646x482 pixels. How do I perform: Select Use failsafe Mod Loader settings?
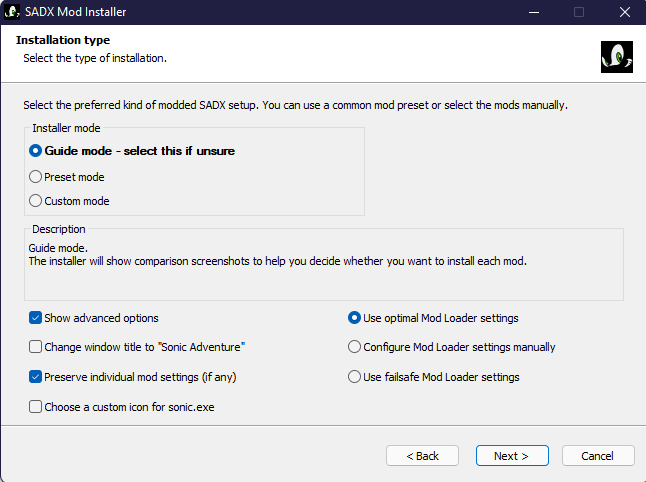click(355, 377)
